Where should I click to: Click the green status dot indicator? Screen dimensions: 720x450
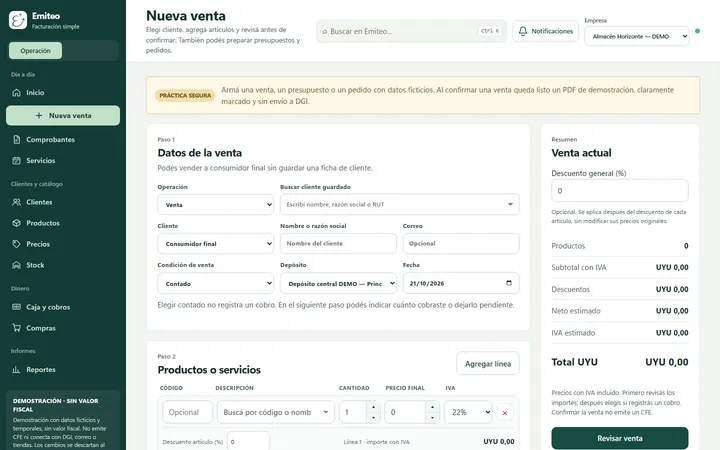(x=698, y=31)
